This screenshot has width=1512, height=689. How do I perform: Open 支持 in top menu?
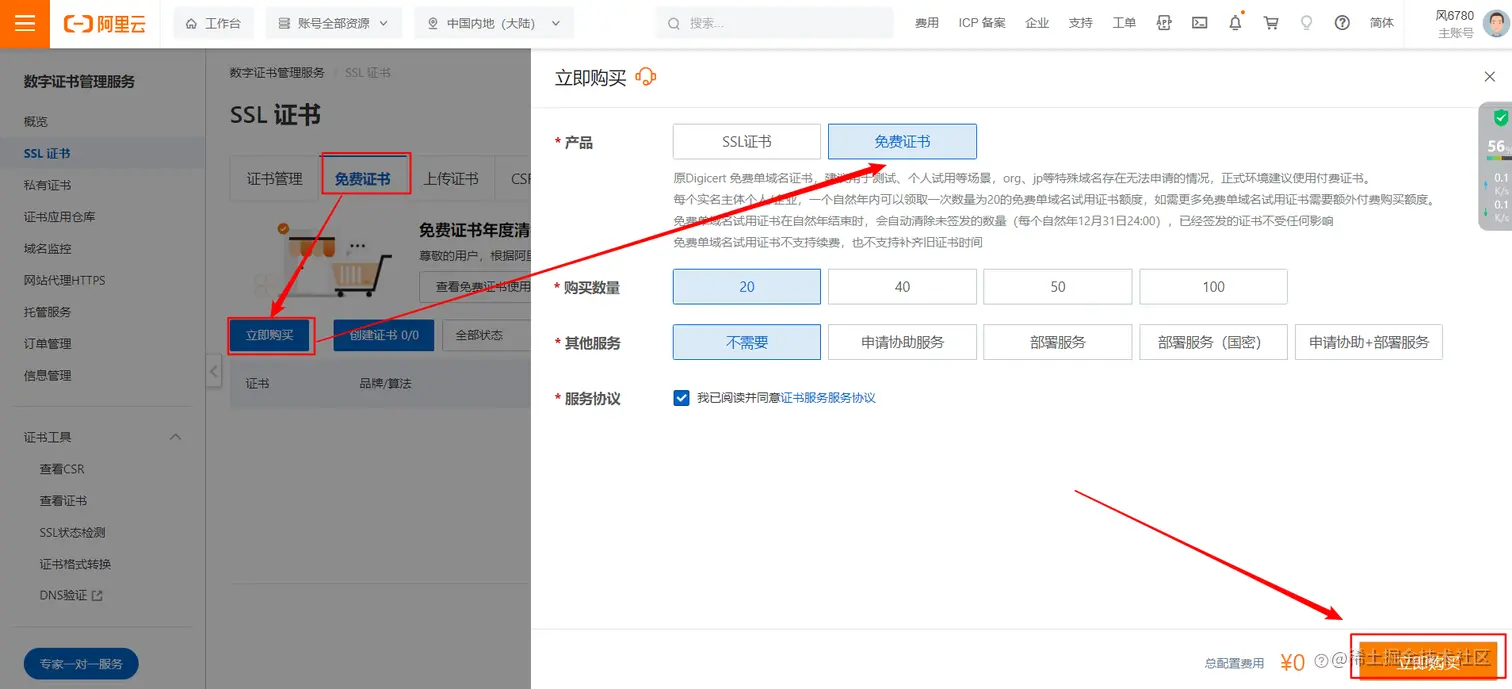[x=1080, y=23]
